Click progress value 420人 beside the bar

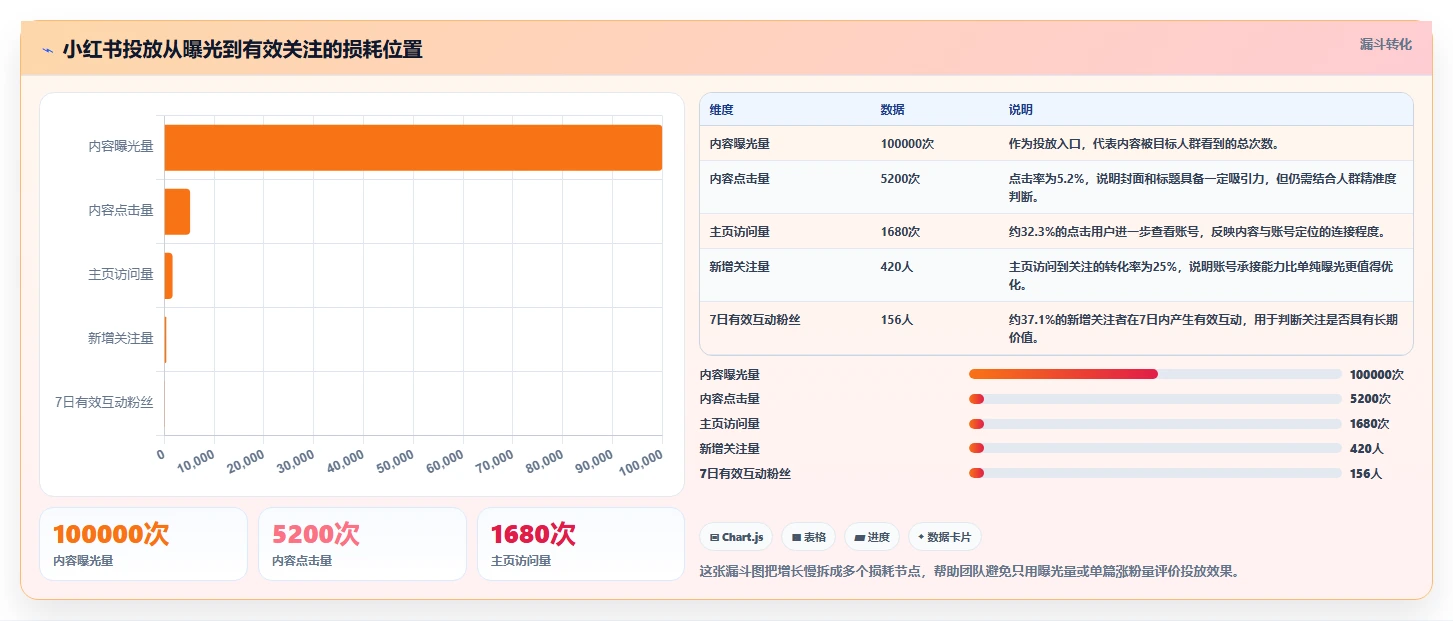(1367, 449)
